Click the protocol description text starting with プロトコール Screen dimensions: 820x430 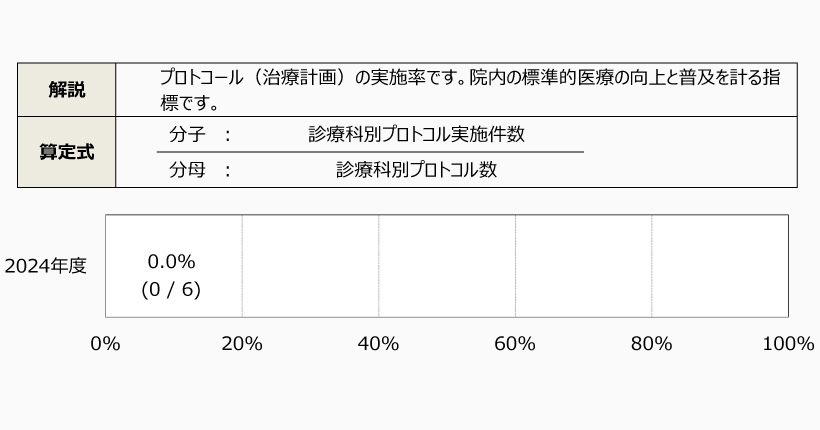[469, 78]
